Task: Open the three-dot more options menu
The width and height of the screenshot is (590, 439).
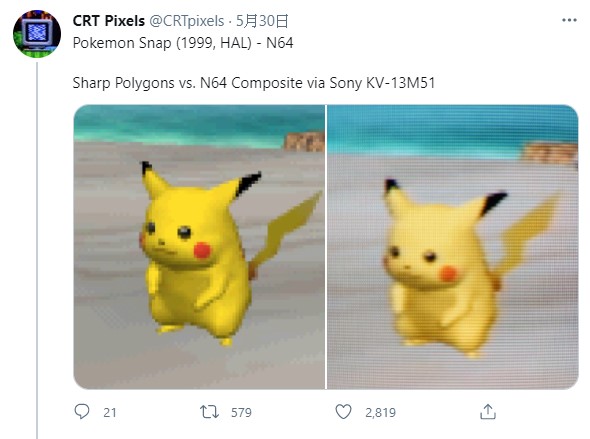Action: [x=569, y=20]
